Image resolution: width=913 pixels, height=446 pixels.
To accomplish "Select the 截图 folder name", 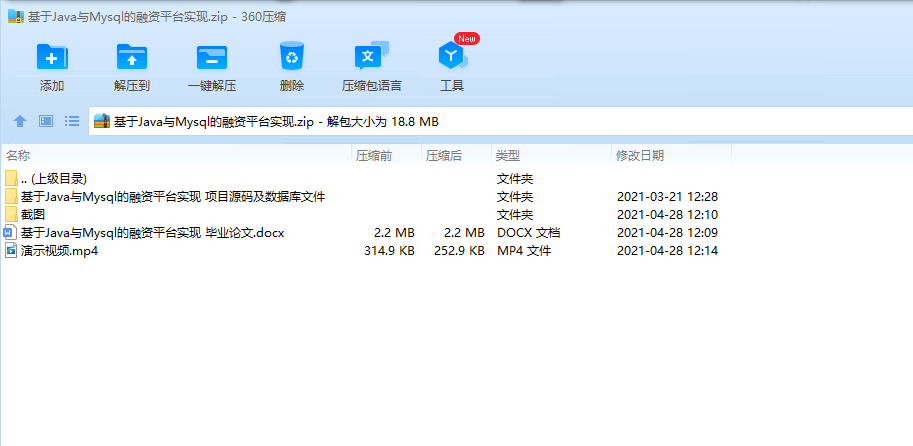I will (33, 215).
